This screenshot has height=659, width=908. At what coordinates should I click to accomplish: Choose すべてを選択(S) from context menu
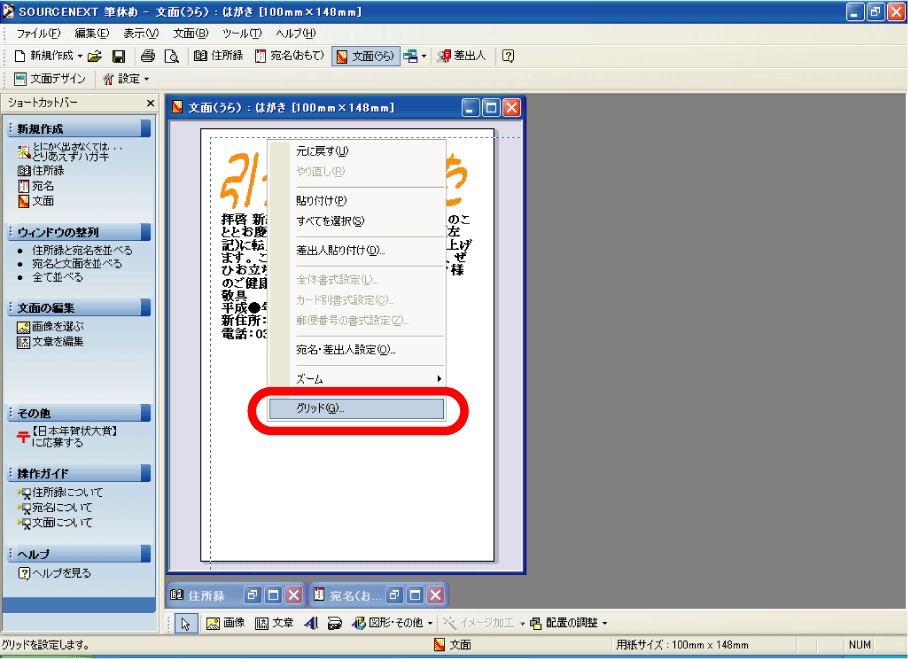tap(356, 221)
